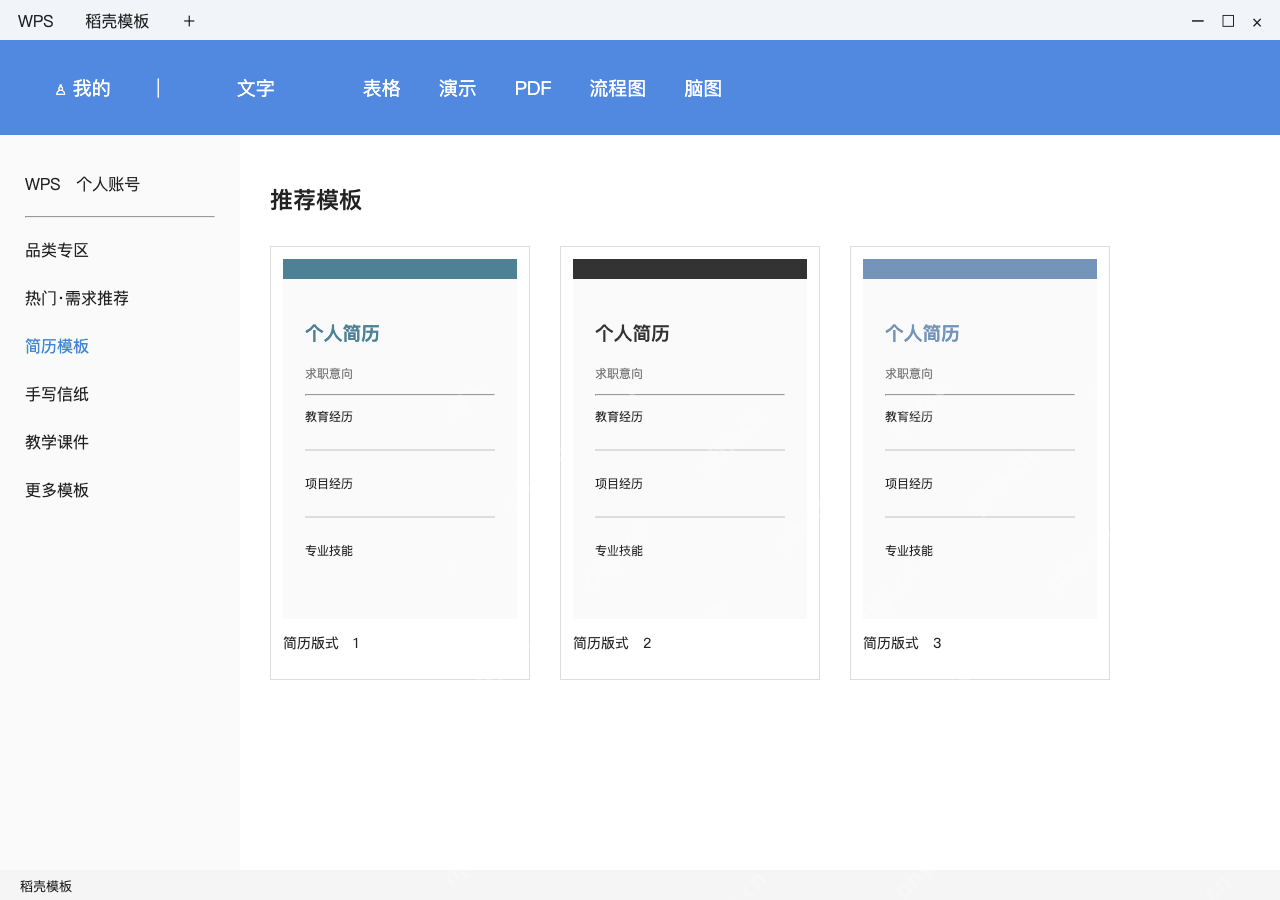
Task: Open the black 简历版式 2 template thumbnail
Action: coord(690,439)
